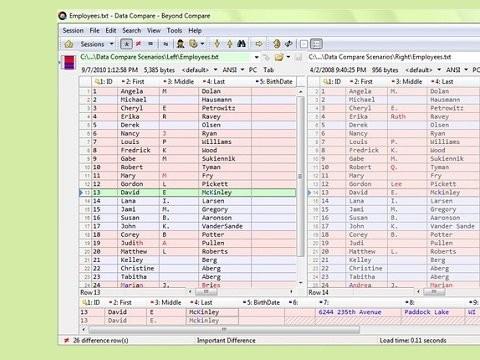Expand left pane ANSI encoding dropdown

242,70
